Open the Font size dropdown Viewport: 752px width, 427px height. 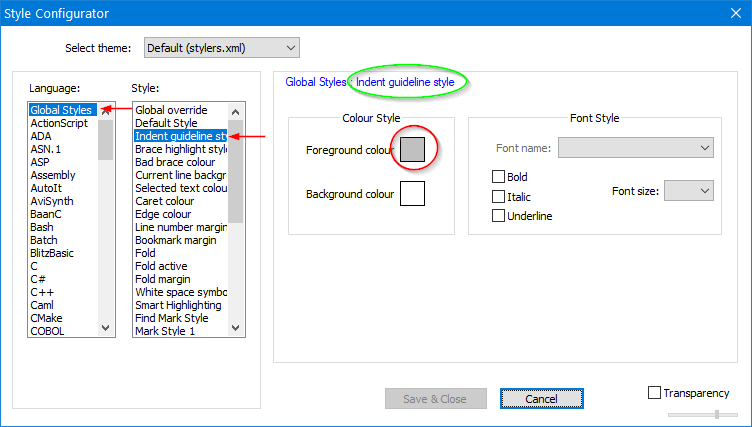(x=688, y=190)
